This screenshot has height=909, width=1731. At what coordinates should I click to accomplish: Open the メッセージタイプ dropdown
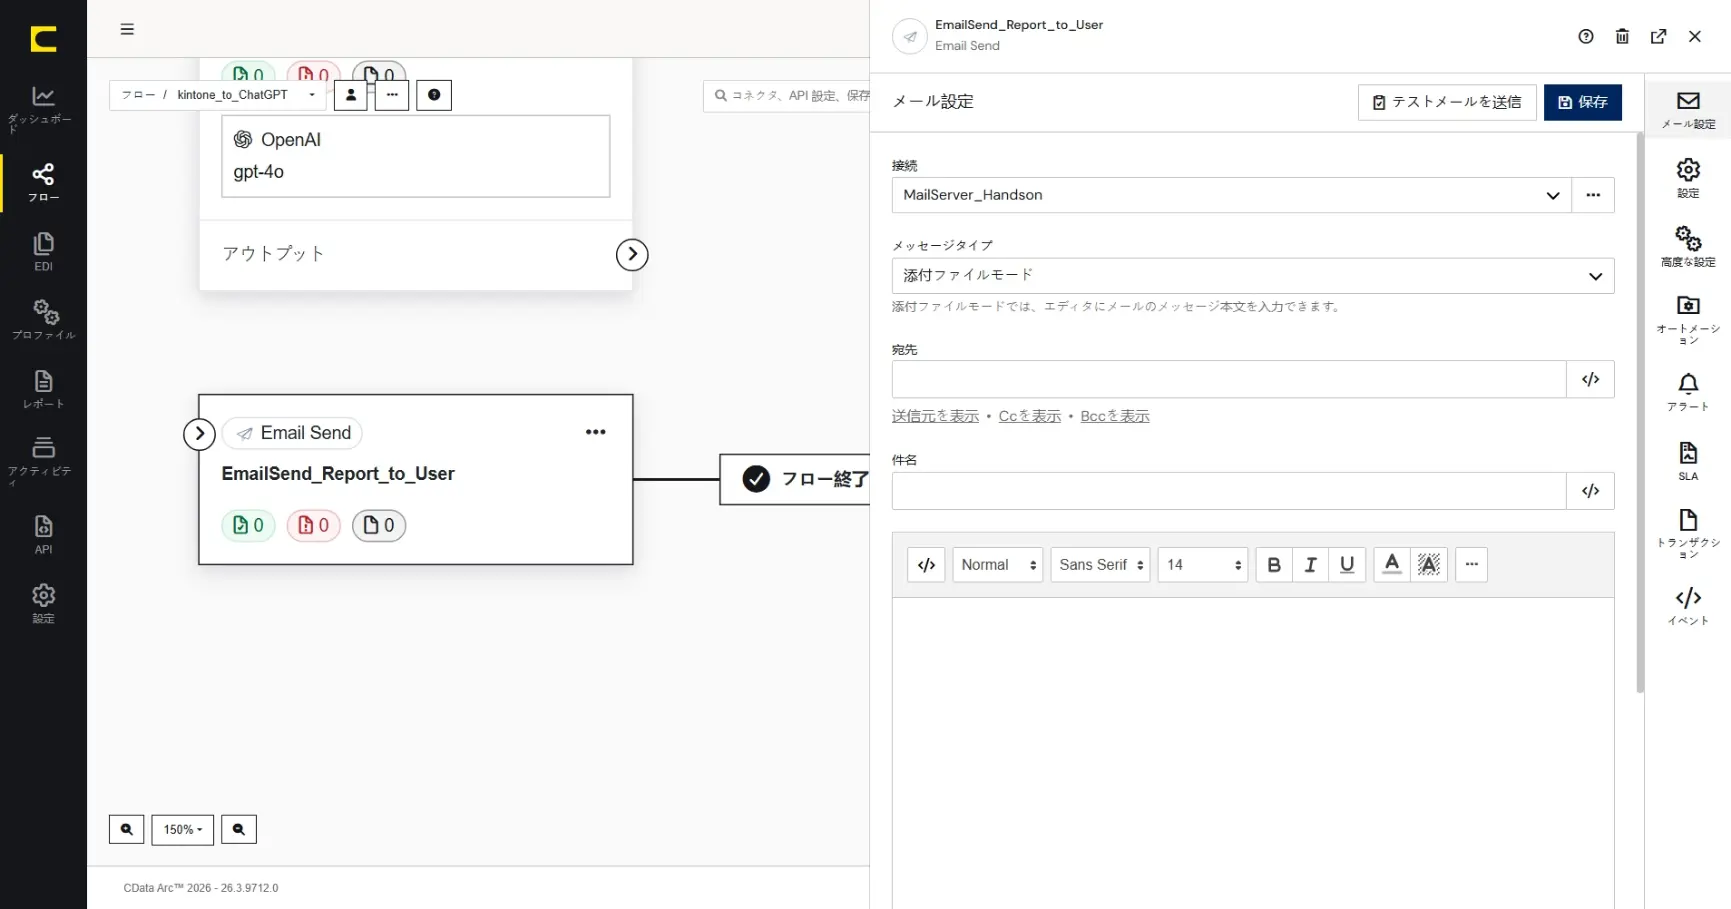click(x=1253, y=276)
